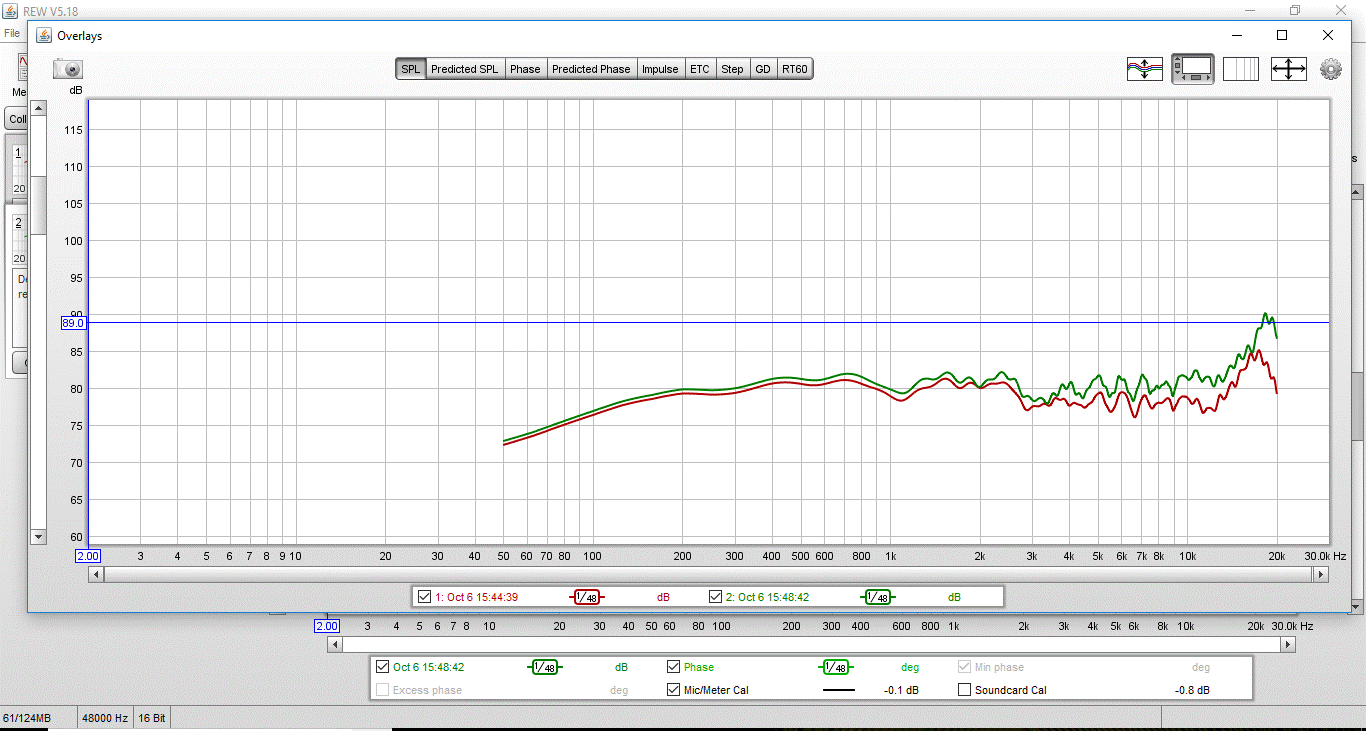Open the File menu in REW

point(12,33)
